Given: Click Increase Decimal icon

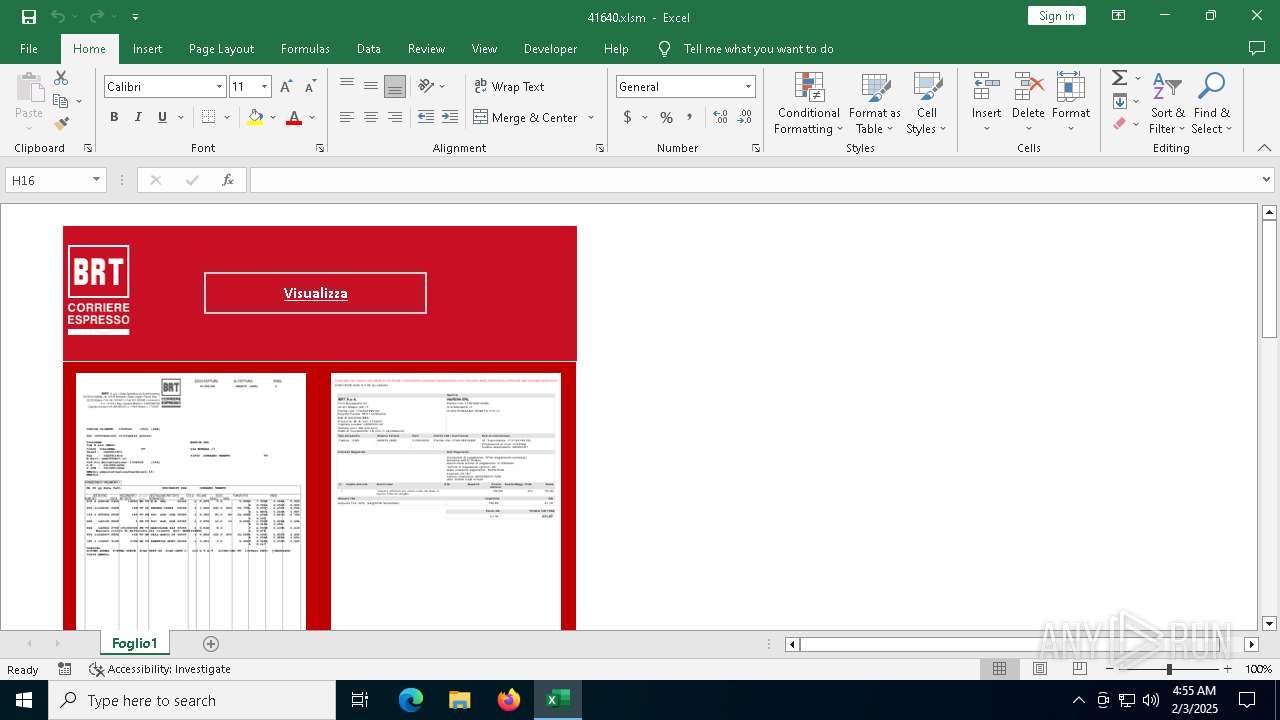Looking at the screenshot, I should (x=721, y=117).
